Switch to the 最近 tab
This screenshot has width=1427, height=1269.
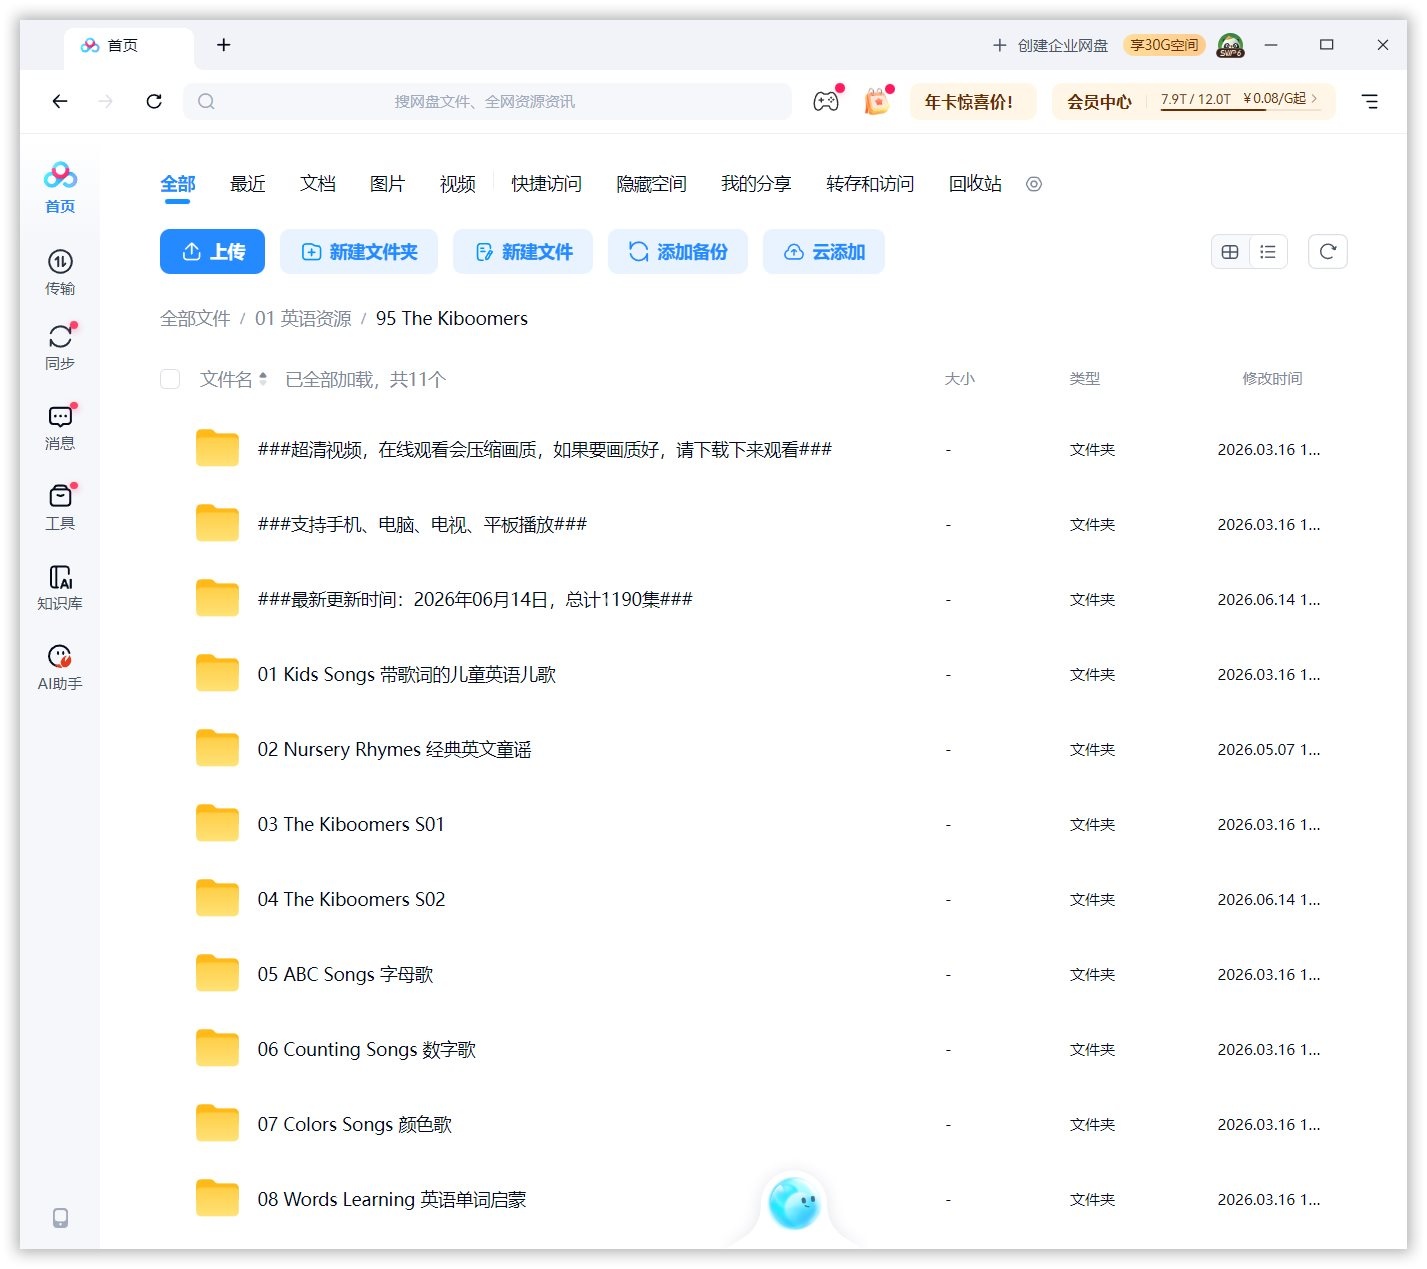tap(248, 184)
